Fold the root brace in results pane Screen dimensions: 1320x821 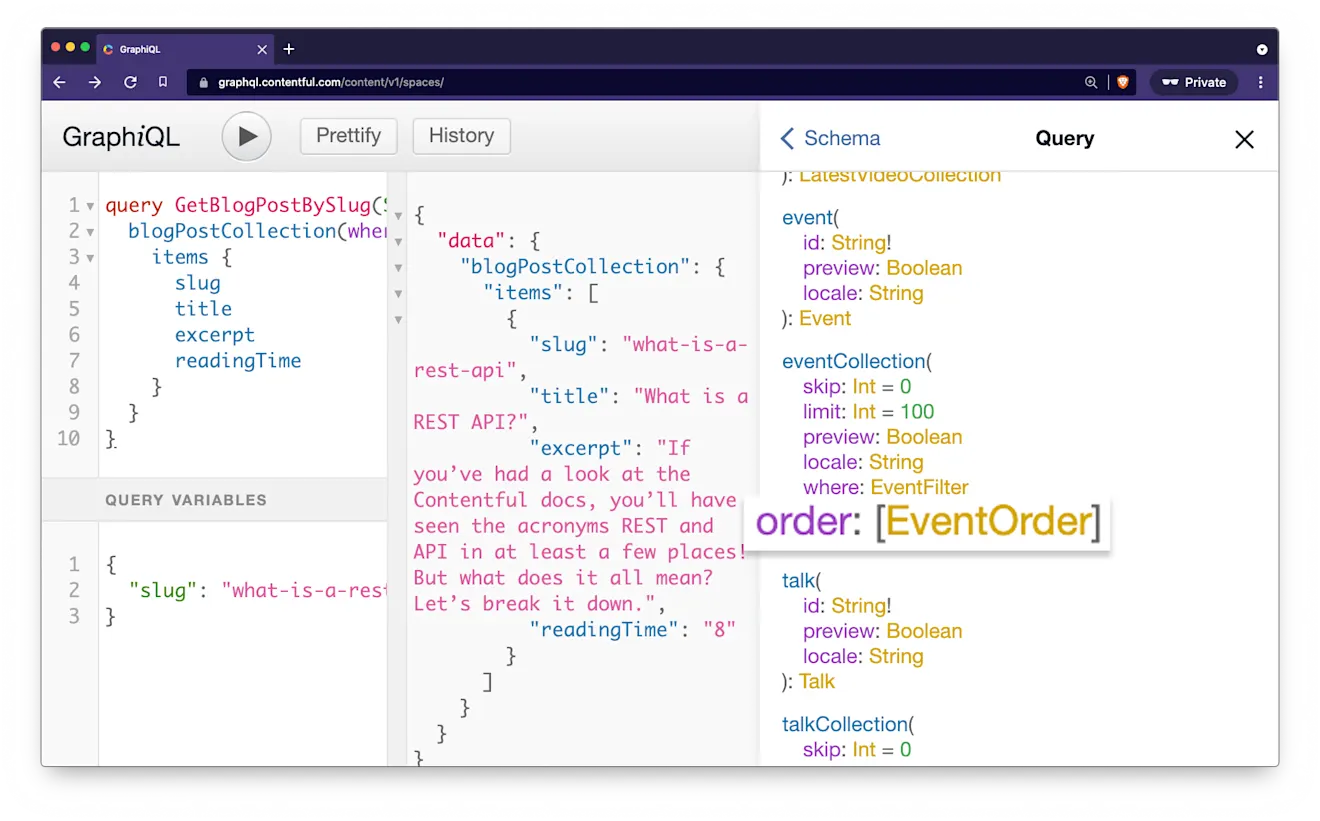tap(398, 216)
